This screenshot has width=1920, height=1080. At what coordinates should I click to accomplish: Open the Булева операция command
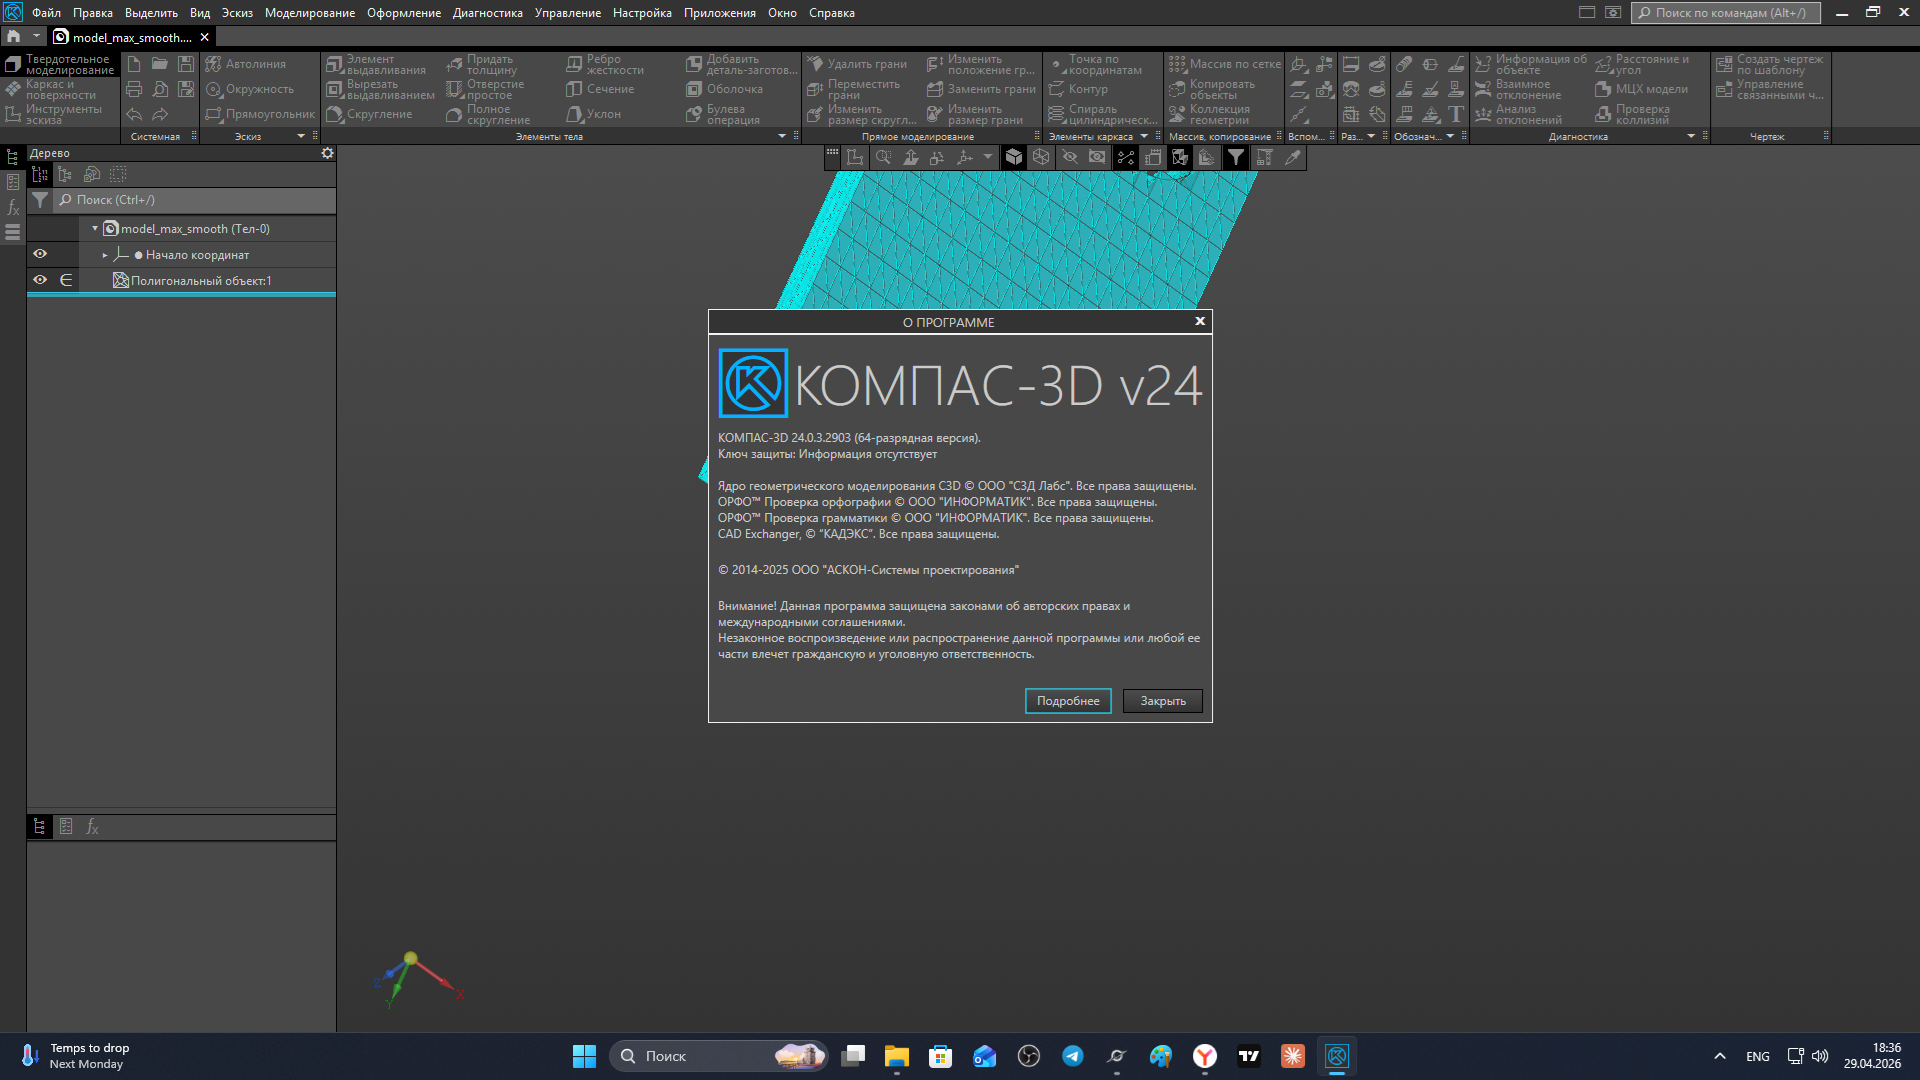coord(723,115)
